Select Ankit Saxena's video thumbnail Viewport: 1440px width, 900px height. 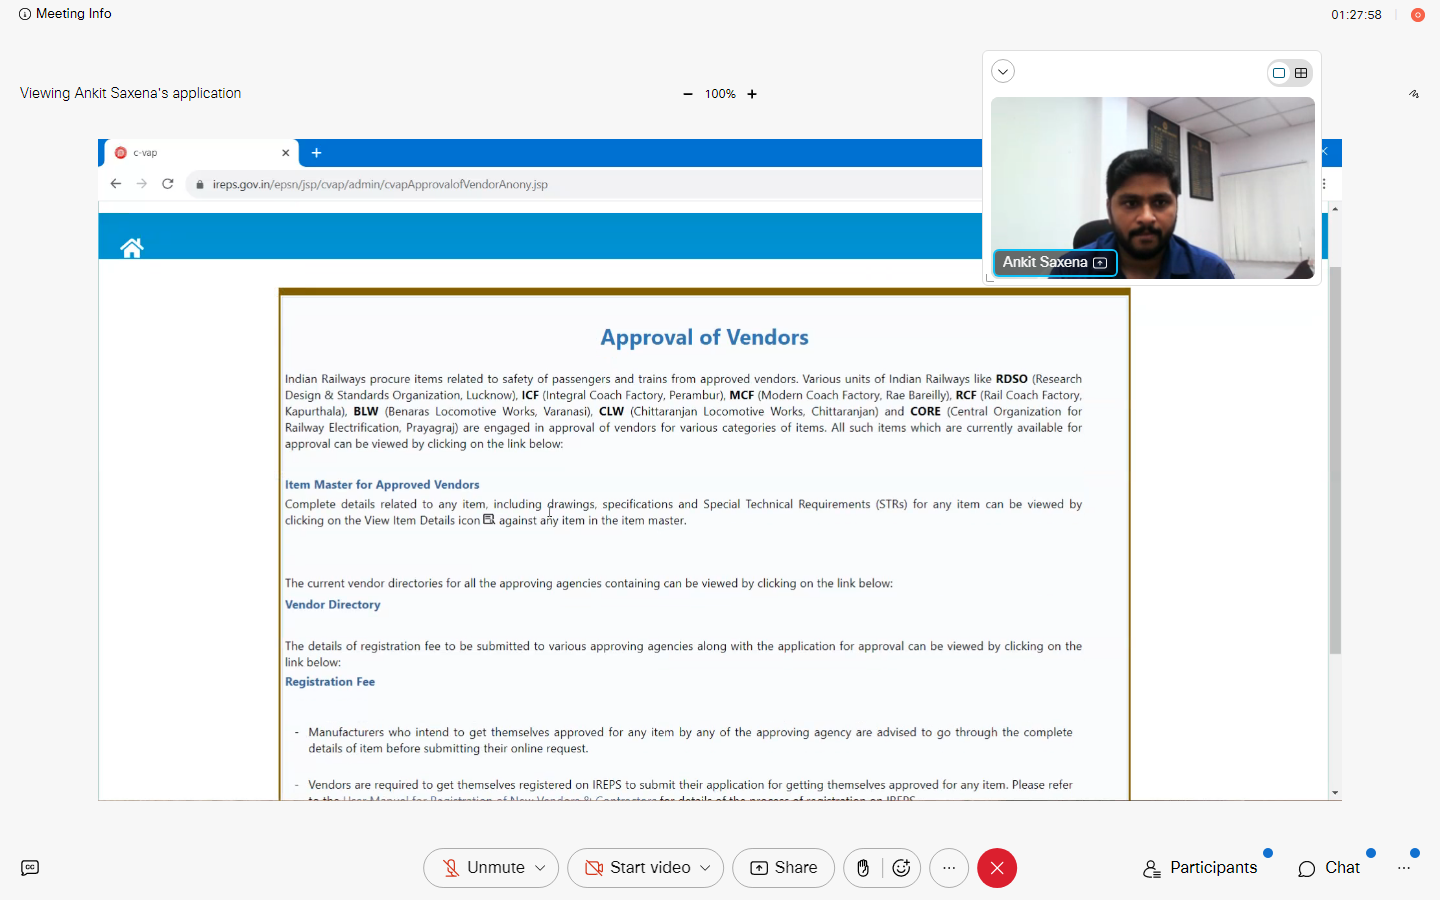[1153, 187]
